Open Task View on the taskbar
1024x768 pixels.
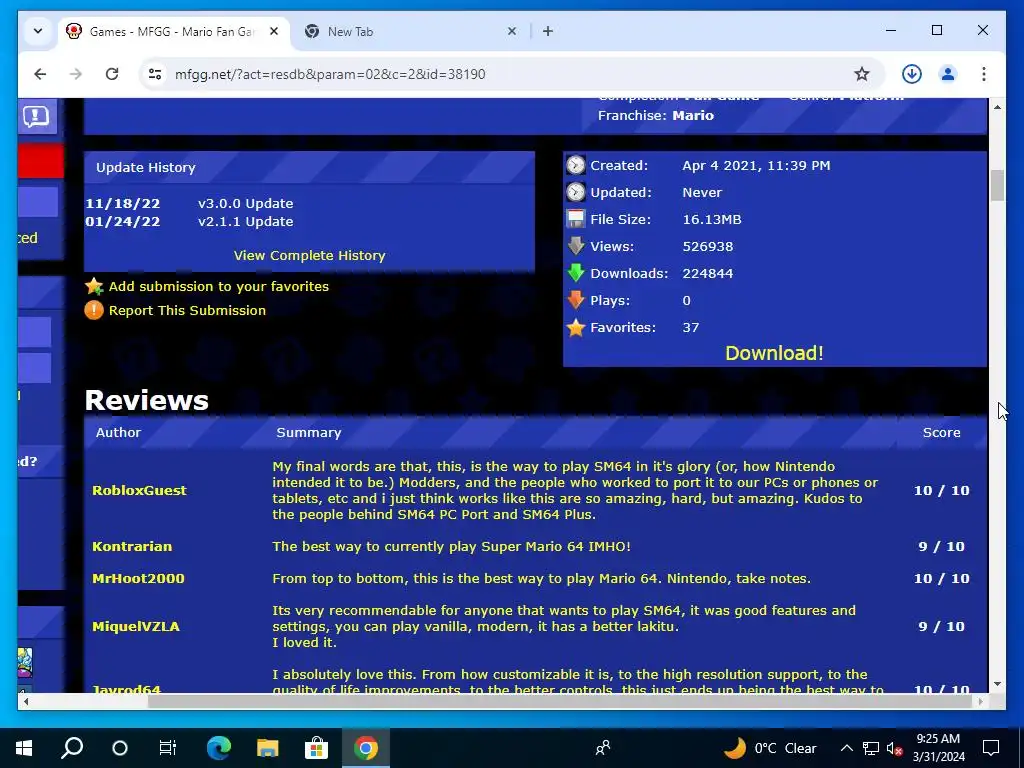168,748
